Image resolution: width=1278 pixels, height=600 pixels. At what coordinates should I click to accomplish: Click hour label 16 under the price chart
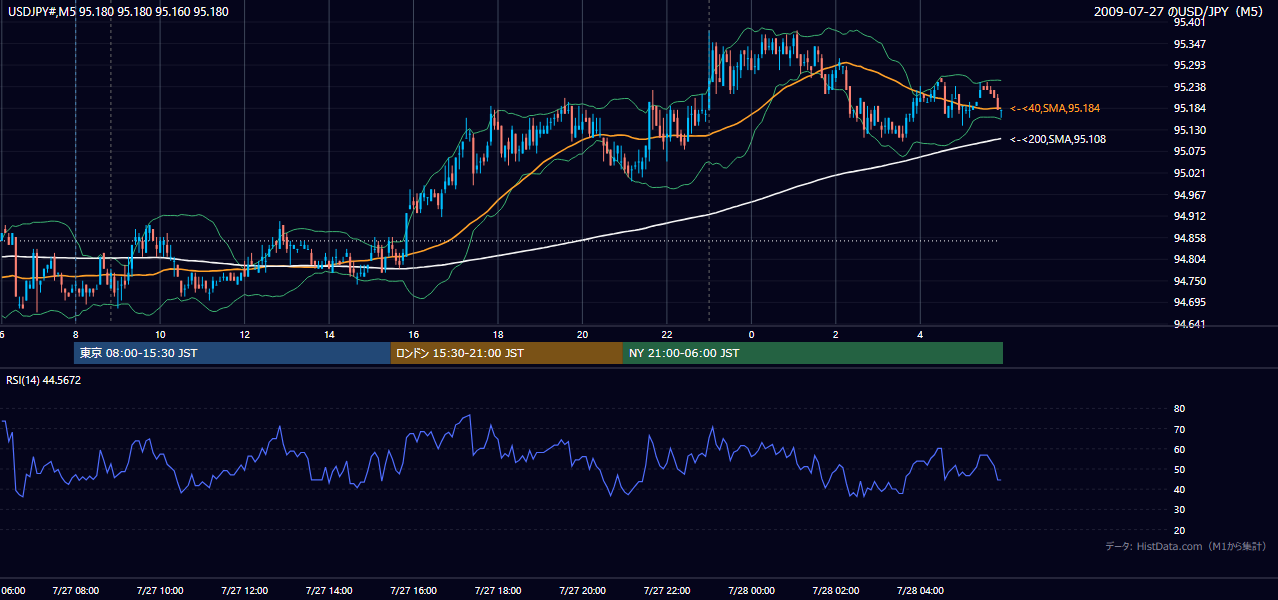(x=413, y=334)
